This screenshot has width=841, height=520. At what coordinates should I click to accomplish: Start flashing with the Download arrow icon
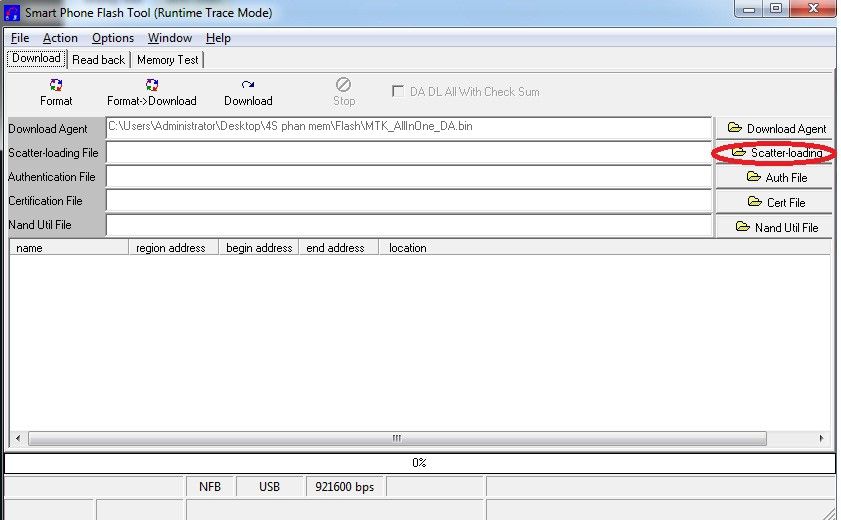coord(248,85)
